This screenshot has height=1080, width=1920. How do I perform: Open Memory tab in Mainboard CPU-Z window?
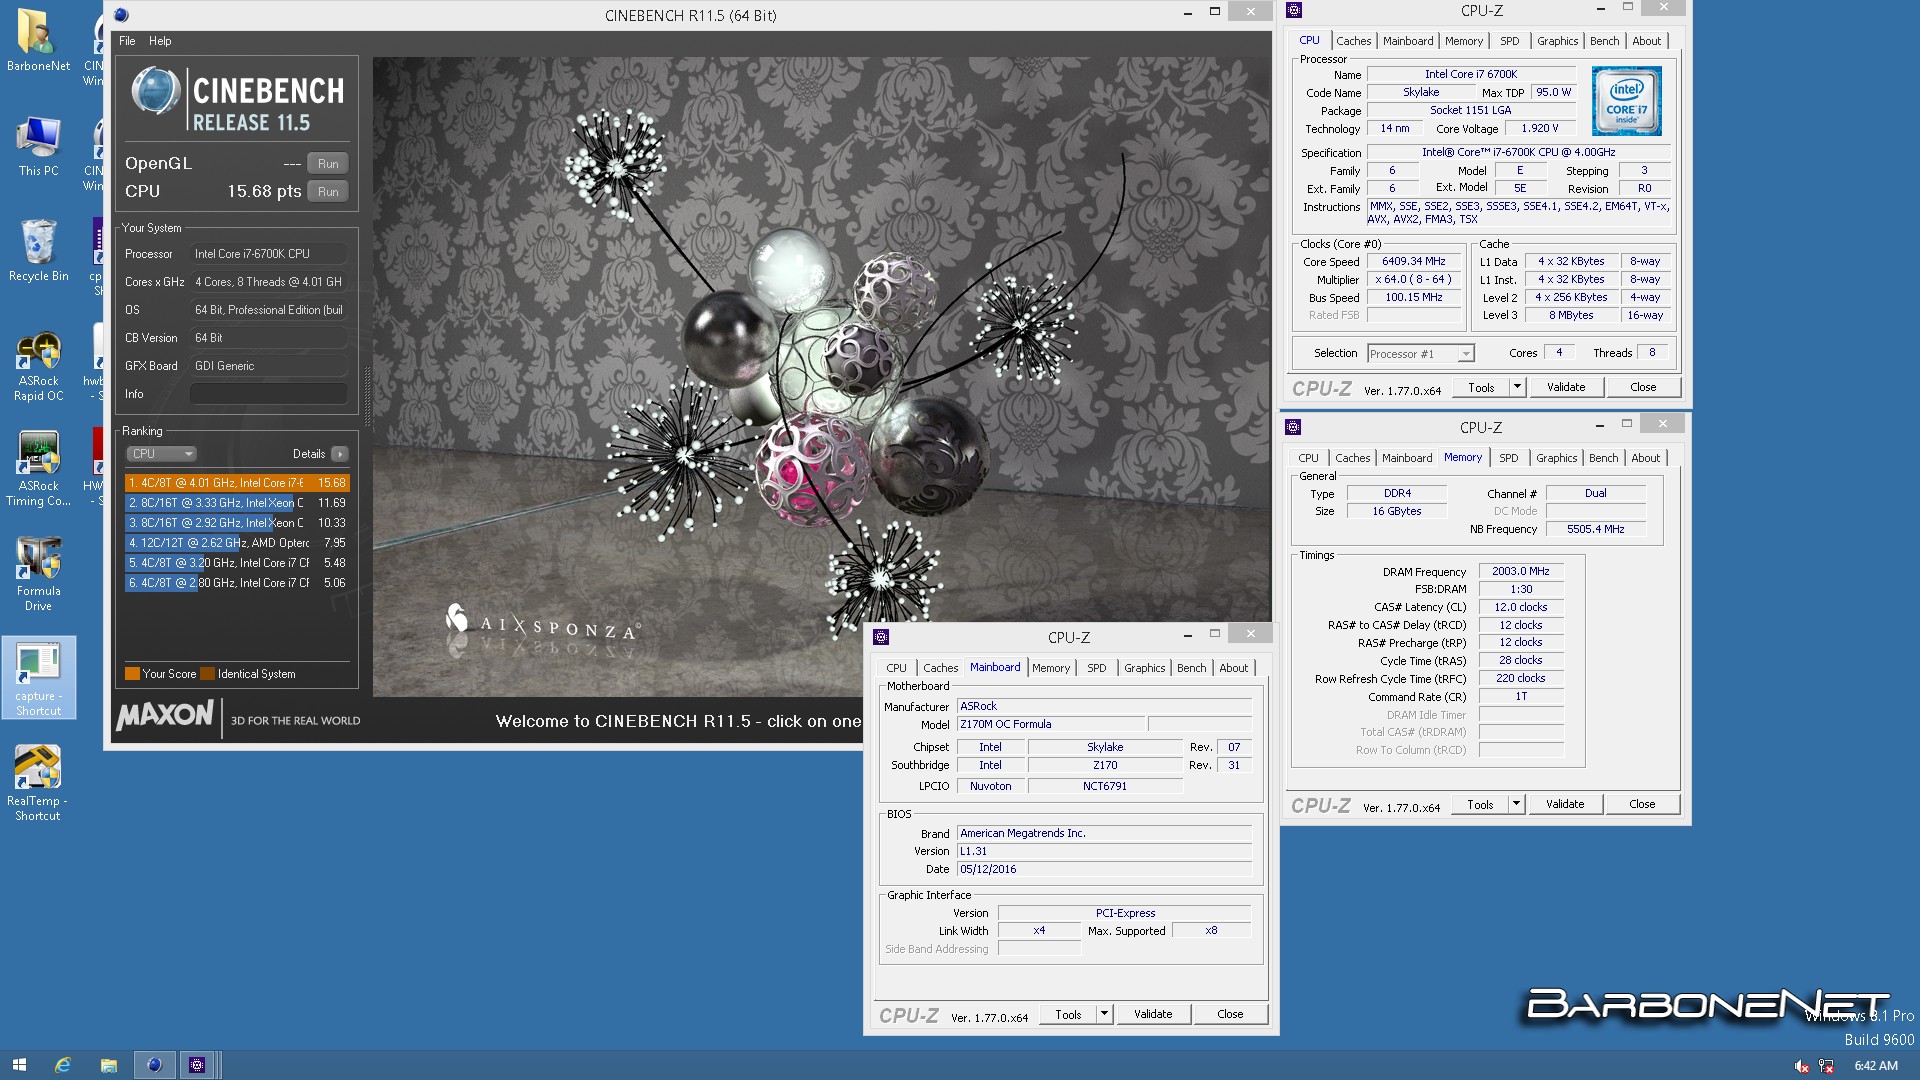click(1050, 668)
